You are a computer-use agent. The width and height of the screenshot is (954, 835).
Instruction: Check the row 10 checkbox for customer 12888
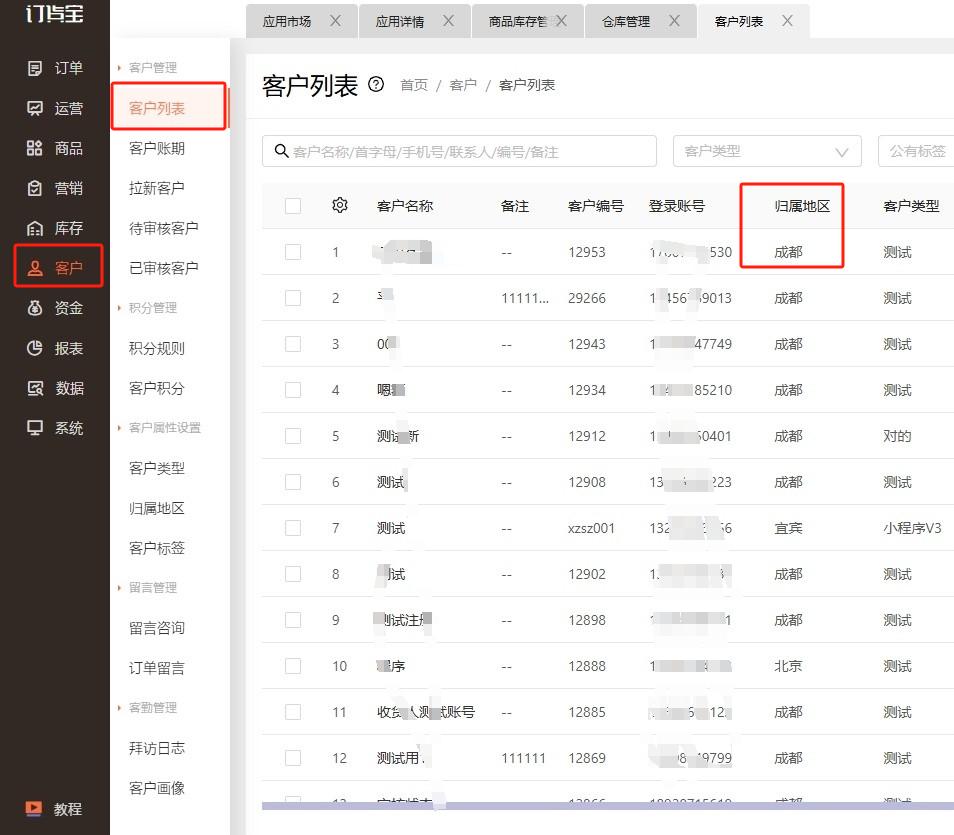[x=293, y=666]
